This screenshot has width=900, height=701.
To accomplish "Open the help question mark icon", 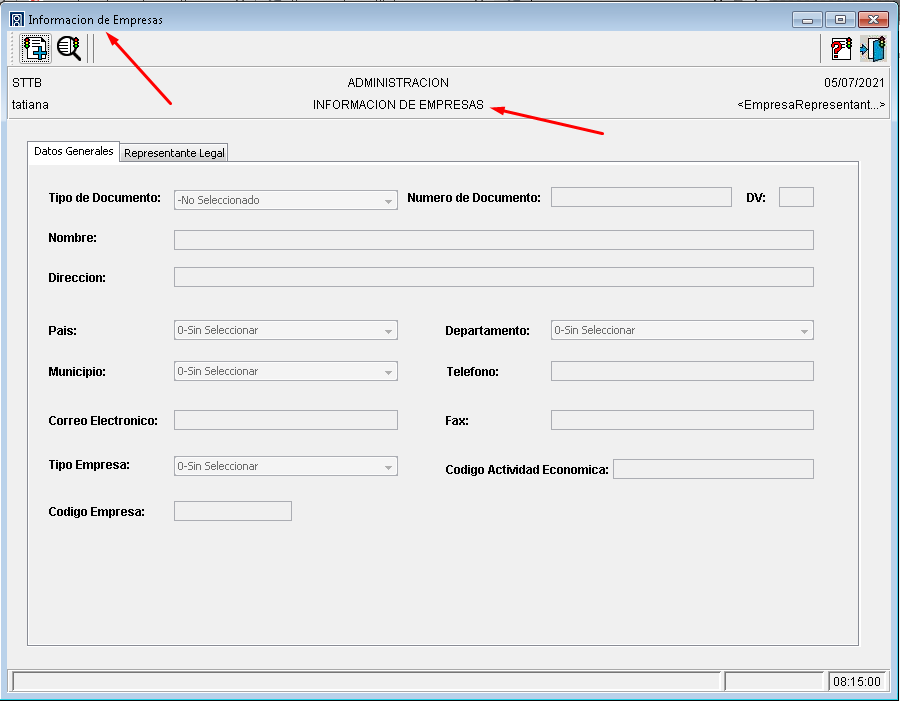I will (x=842, y=48).
